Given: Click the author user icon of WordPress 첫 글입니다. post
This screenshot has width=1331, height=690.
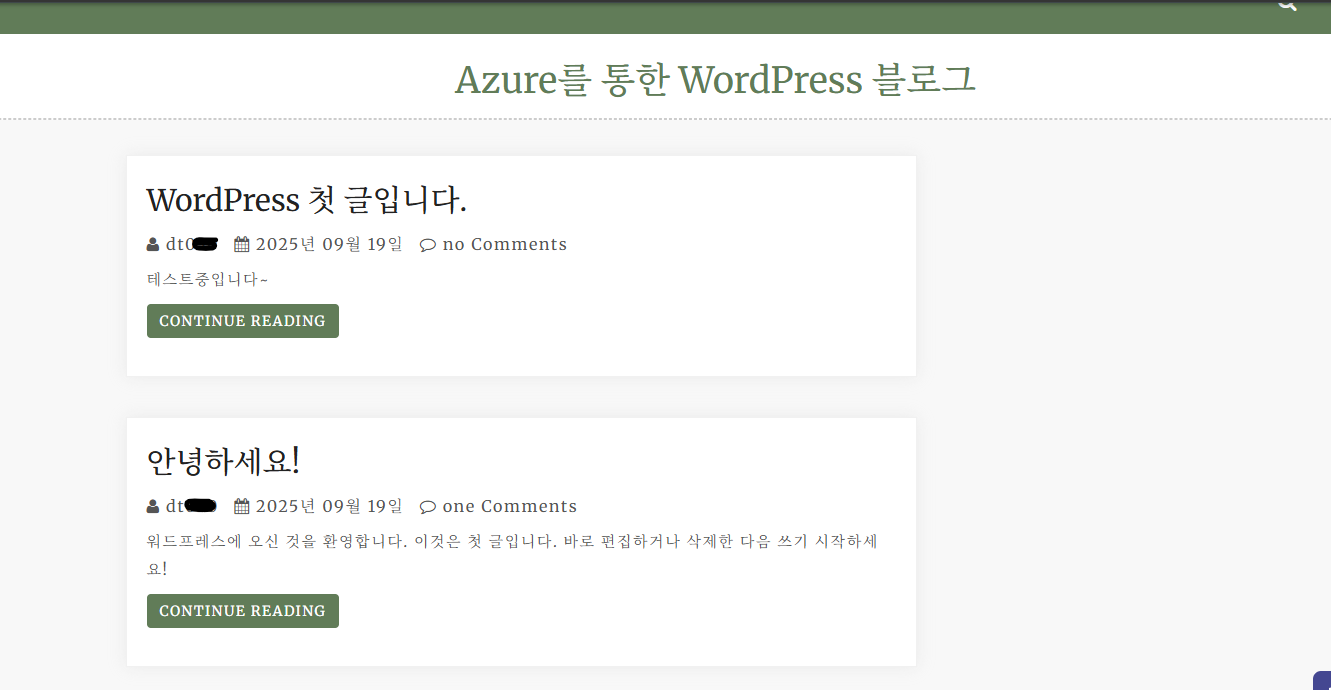Looking at the screenshot, I should 153,244.
